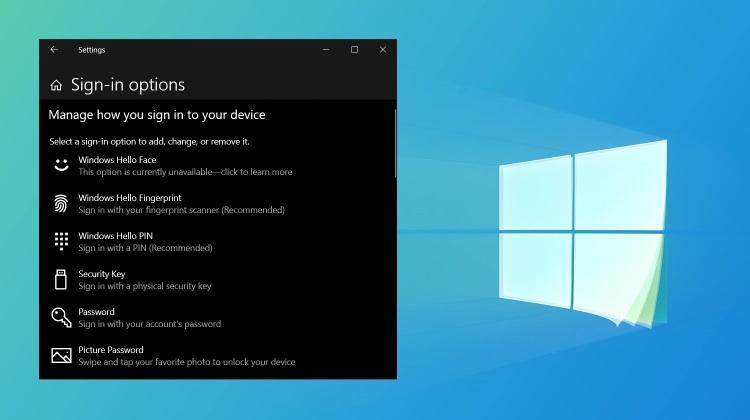
Task: Click the 'Sign-in options' page heading
Action: [128, 85]
